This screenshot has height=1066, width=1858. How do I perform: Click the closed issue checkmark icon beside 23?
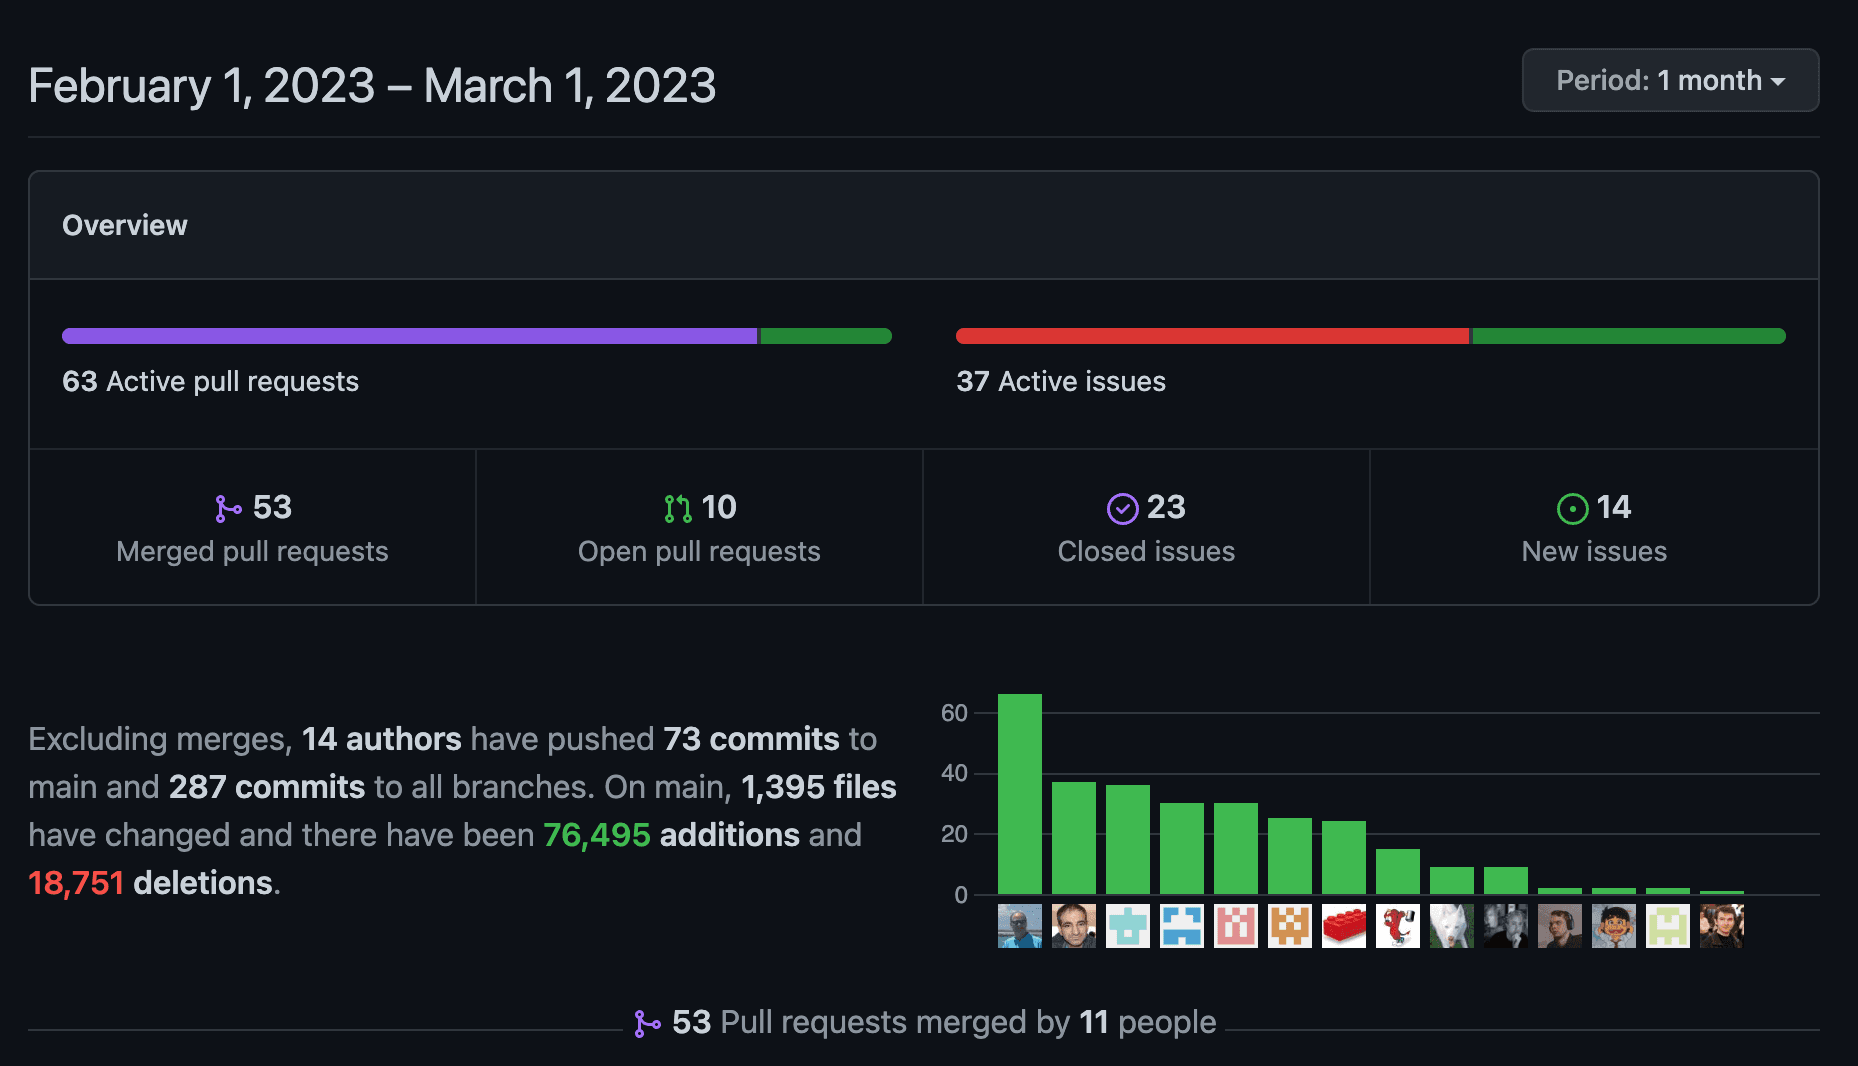tap(1122, 509)
